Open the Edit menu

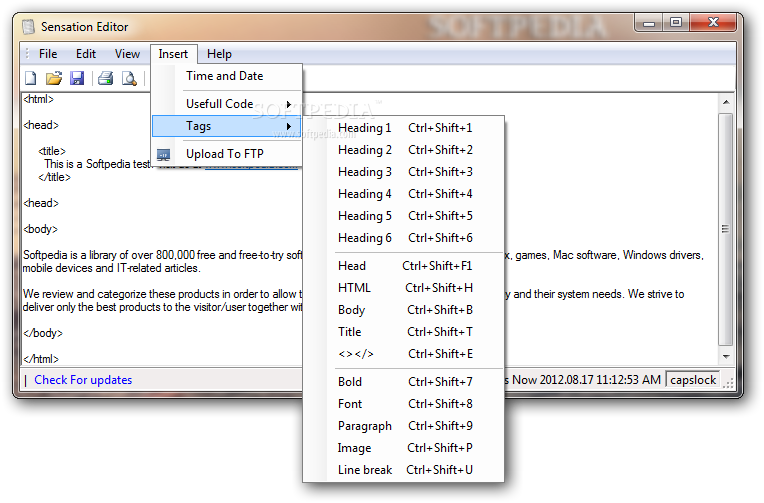pyautogui.click(x=86, y=54)
